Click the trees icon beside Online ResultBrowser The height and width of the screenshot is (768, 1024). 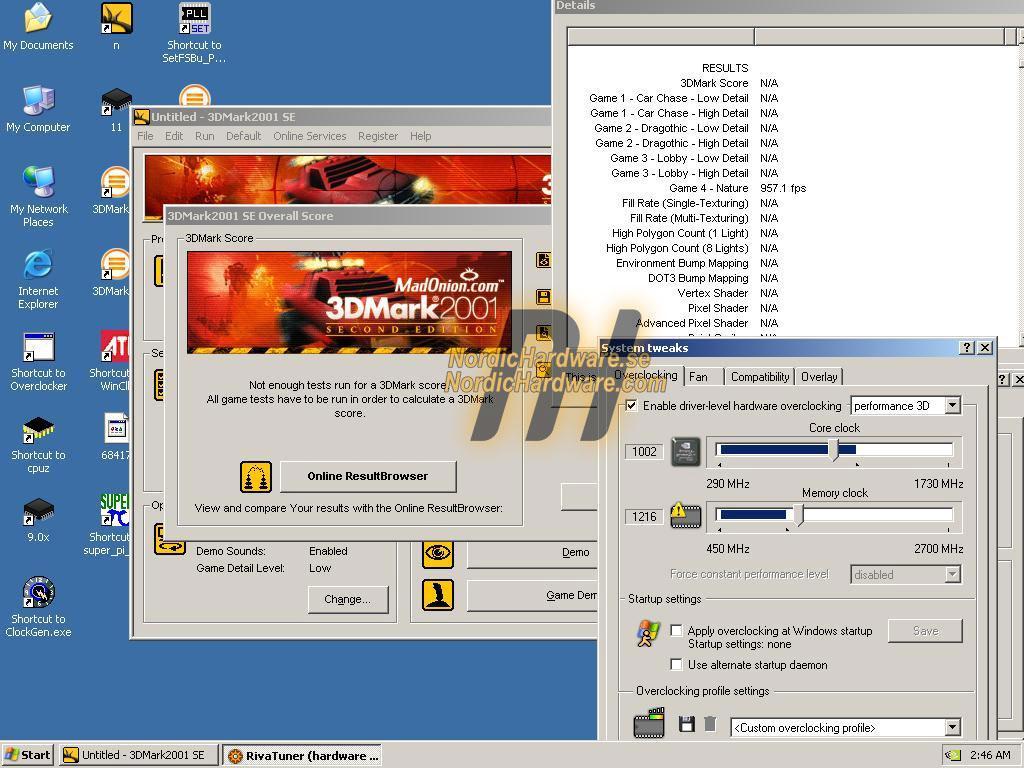tap(256, 477)
